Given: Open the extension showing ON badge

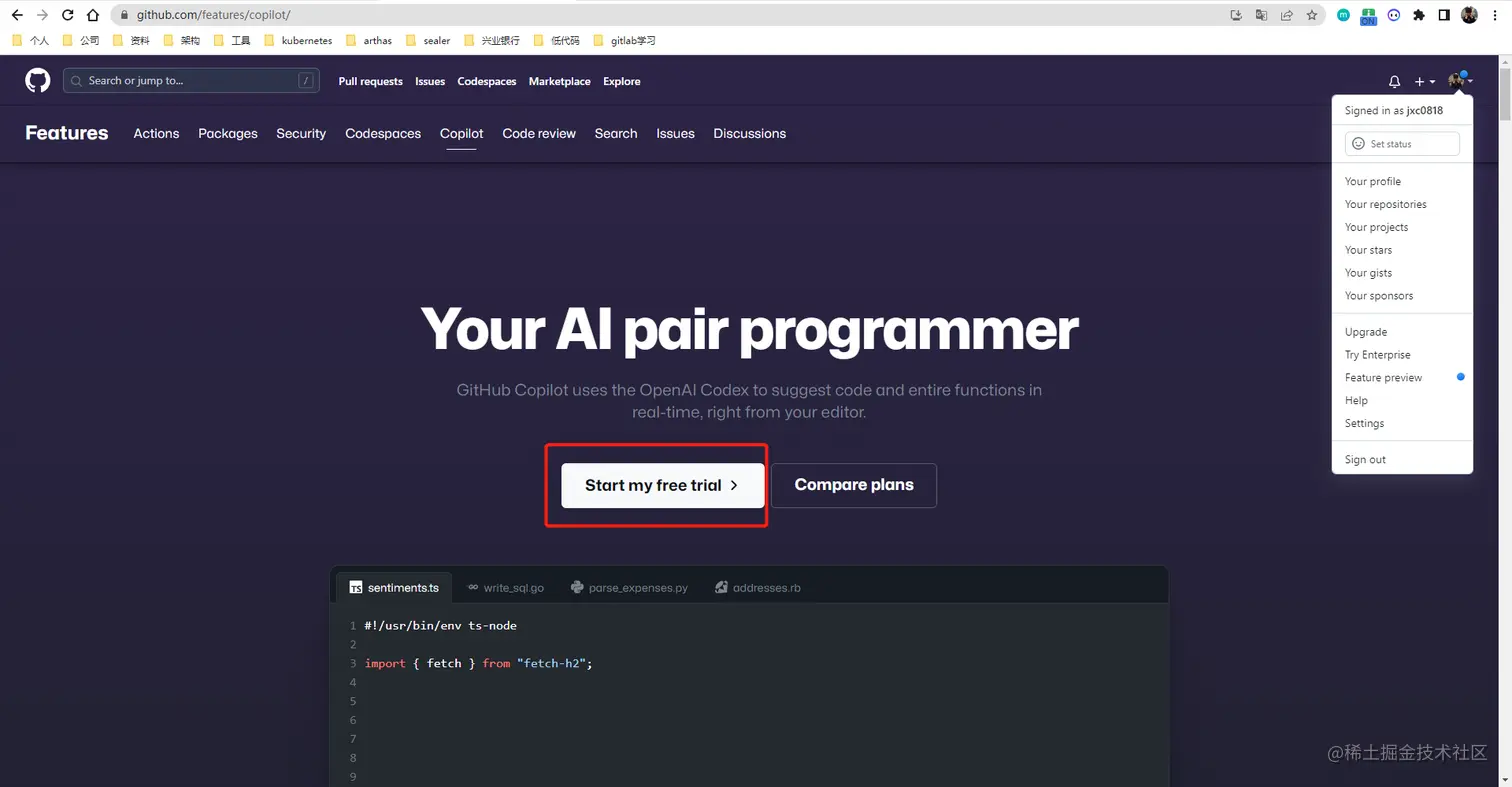Looking at the screenshot, I should click(1368, 16).
